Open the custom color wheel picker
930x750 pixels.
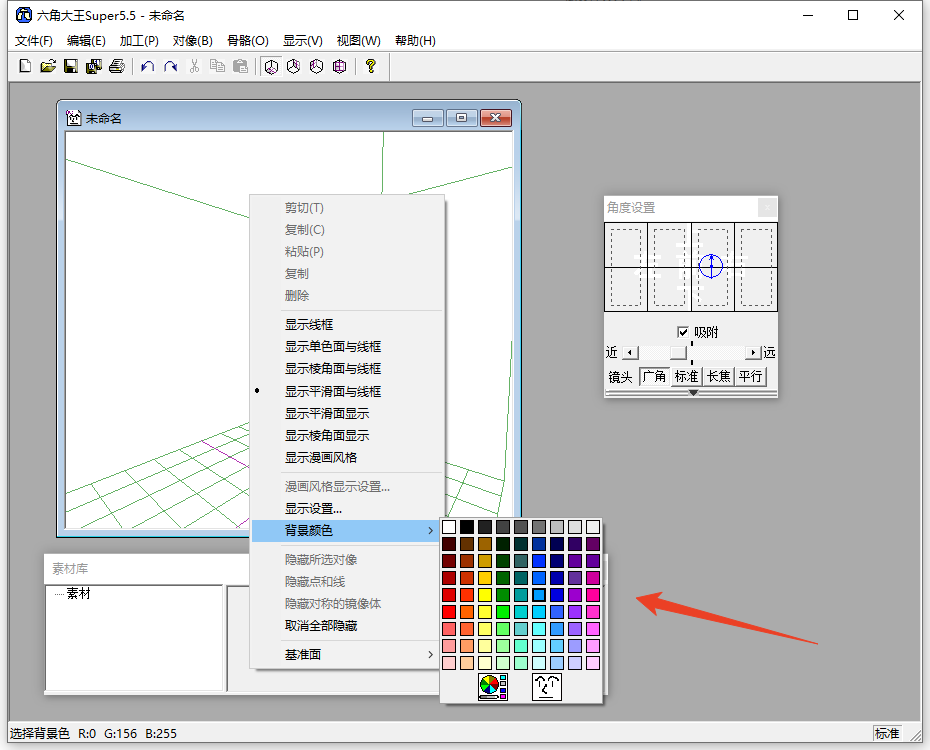(492, 687)
